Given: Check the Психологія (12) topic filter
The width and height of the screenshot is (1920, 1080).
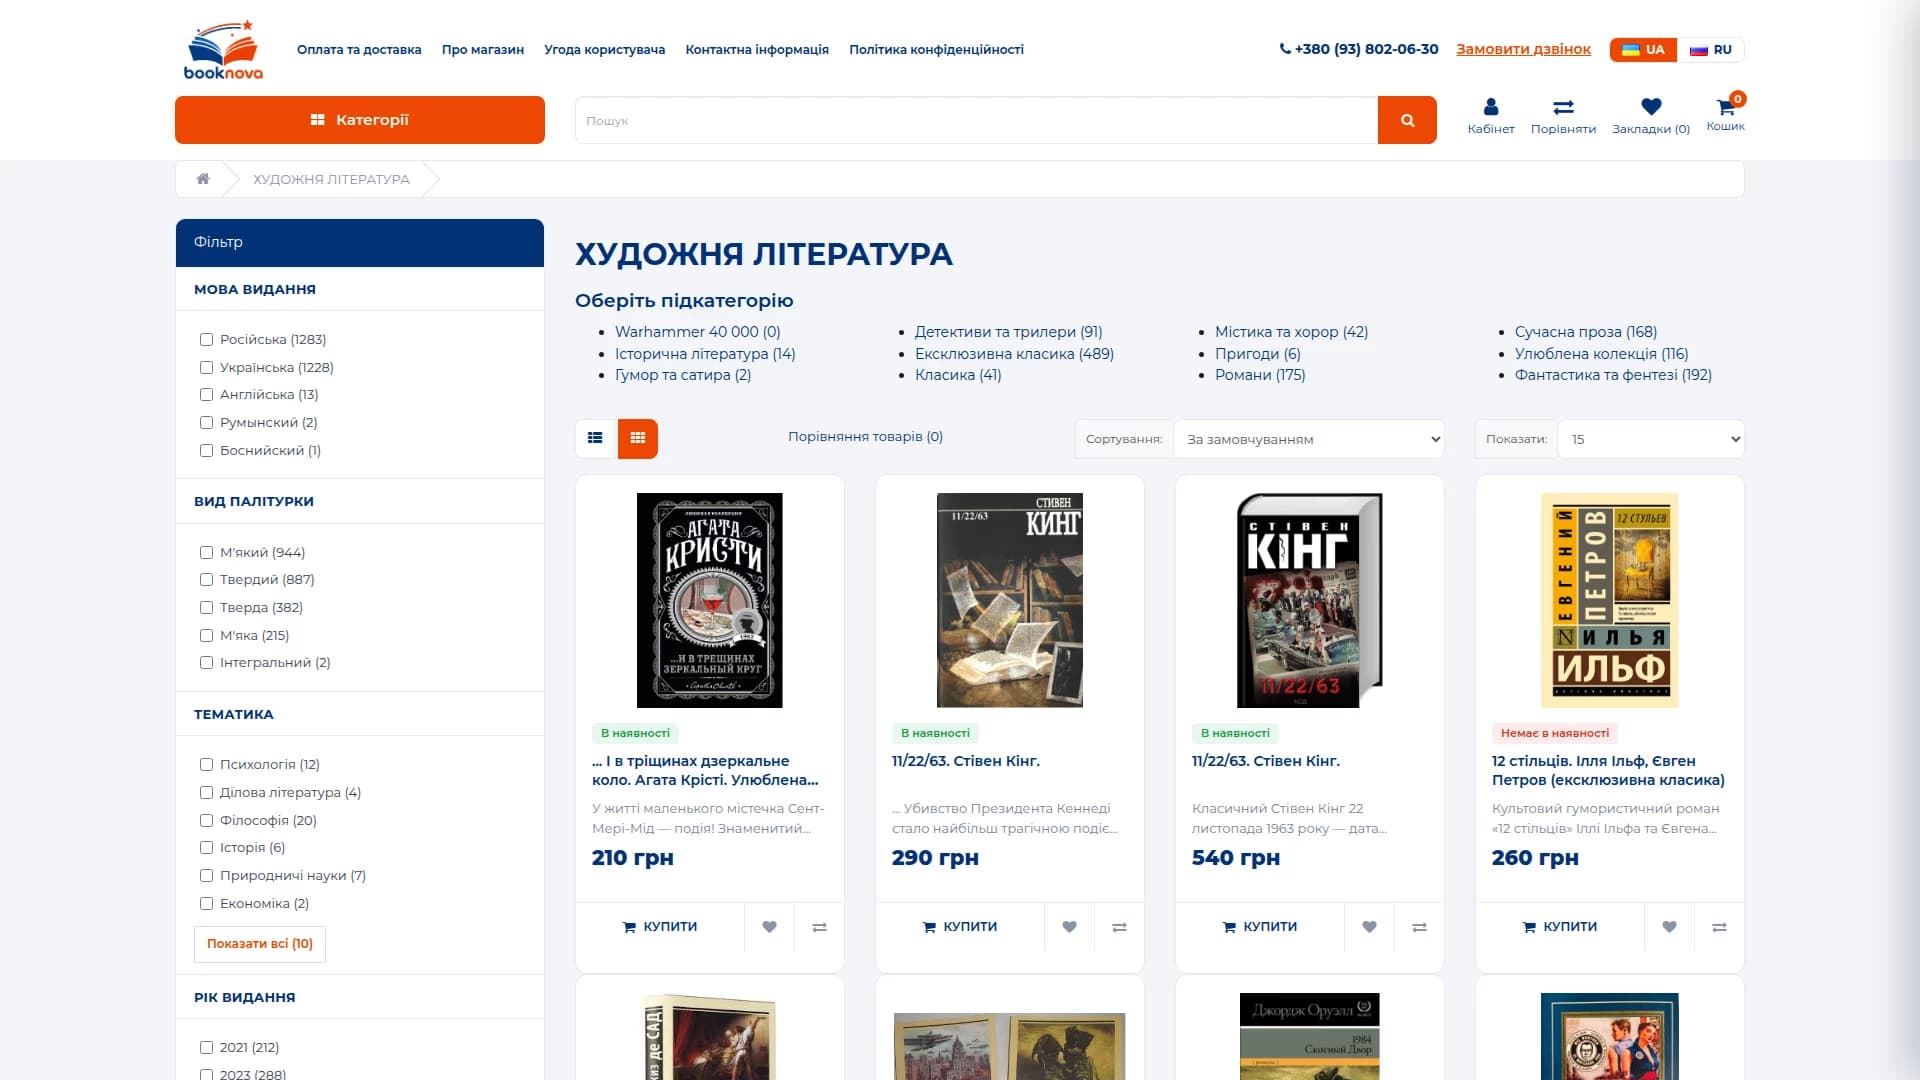Looking at the screenshot, I should [x=206, y=765].
